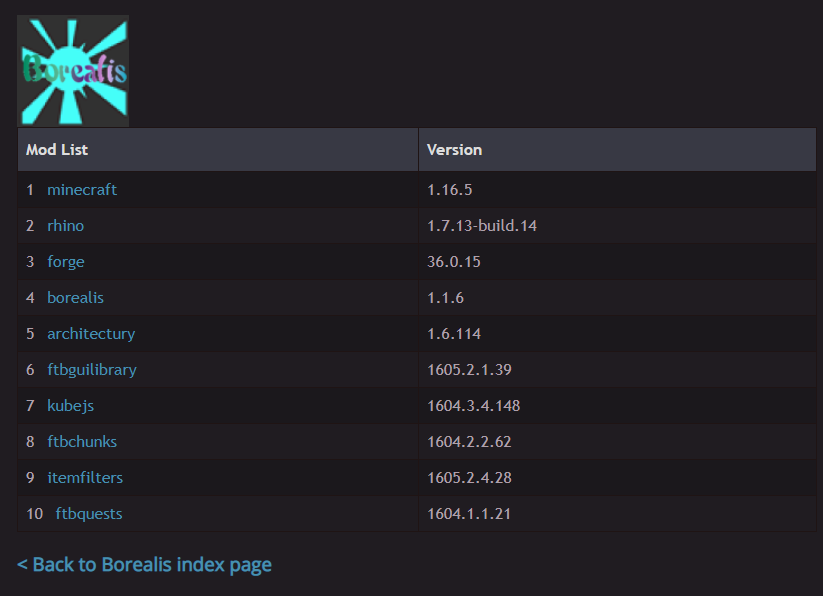This screenshot has width=823, height=596.
Task: Select the architectury mod link
Action: click(91, 334)
